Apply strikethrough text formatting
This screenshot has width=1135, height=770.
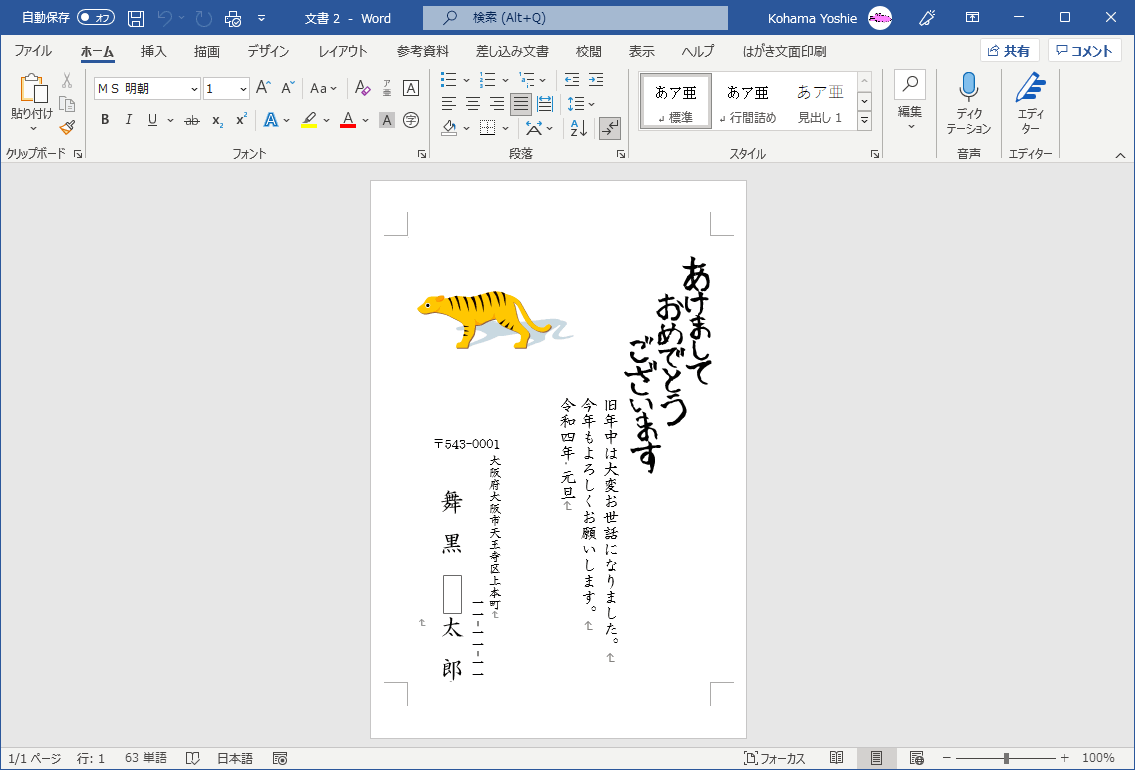[x=191, y=120]
